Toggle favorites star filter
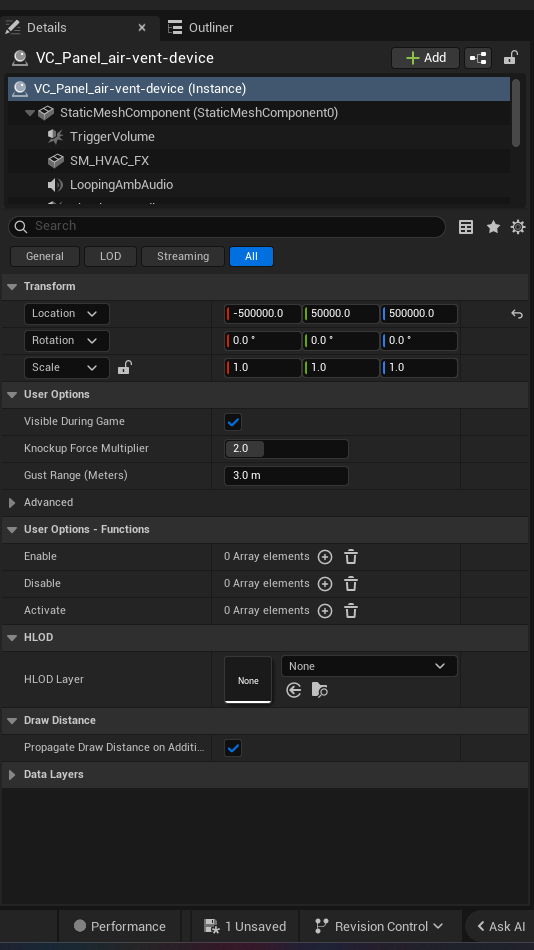Viewport: 534px width, 950px height. click(x=493, y=227)
